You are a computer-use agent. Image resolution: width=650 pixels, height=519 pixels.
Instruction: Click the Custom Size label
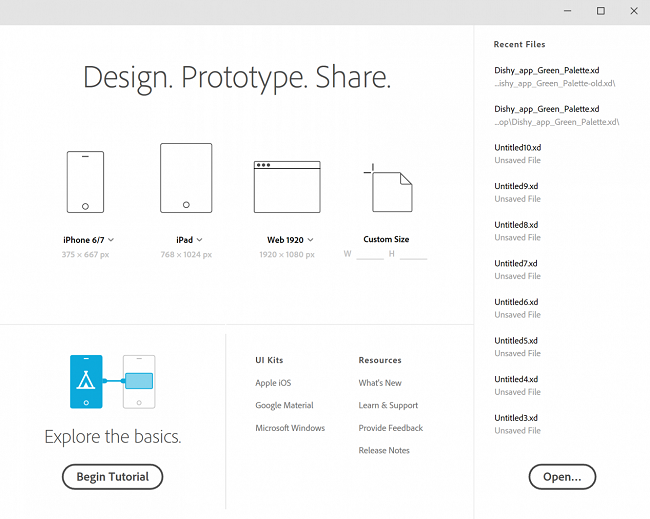386,239
